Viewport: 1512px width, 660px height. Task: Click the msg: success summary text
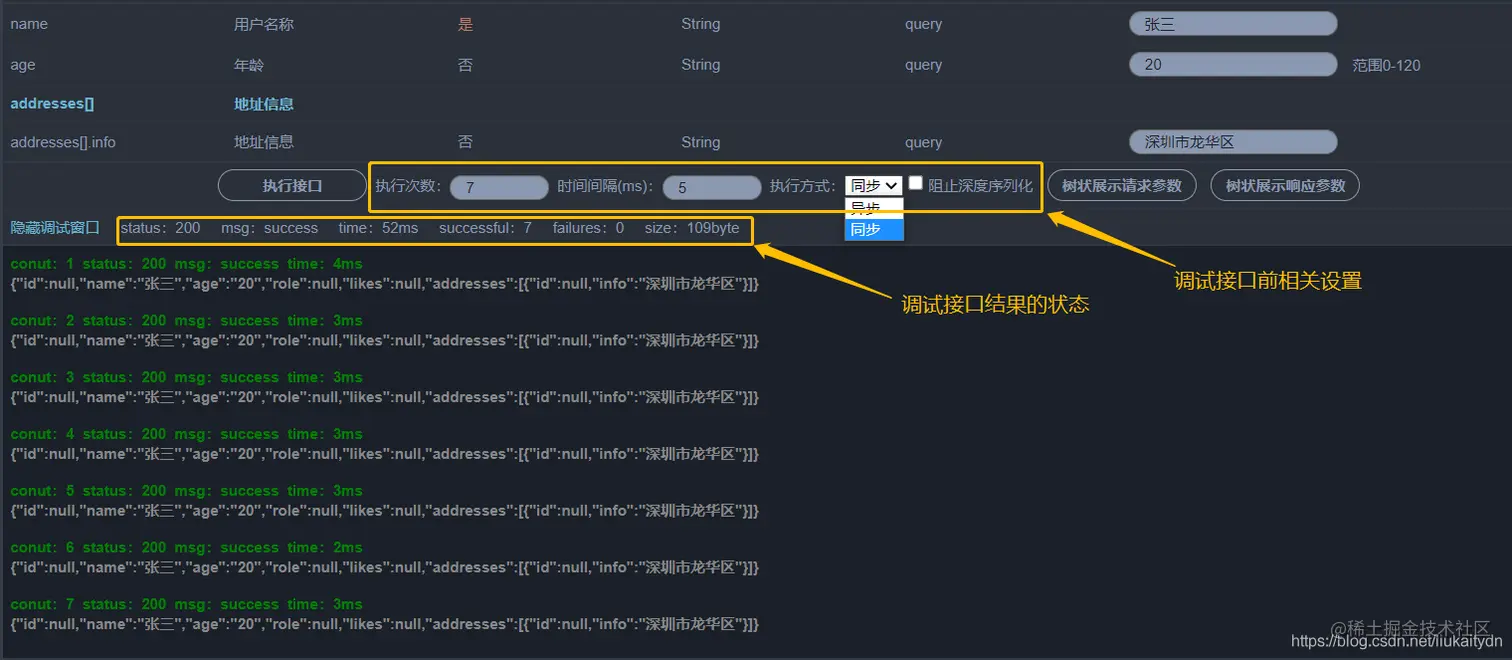pos(270,228)
